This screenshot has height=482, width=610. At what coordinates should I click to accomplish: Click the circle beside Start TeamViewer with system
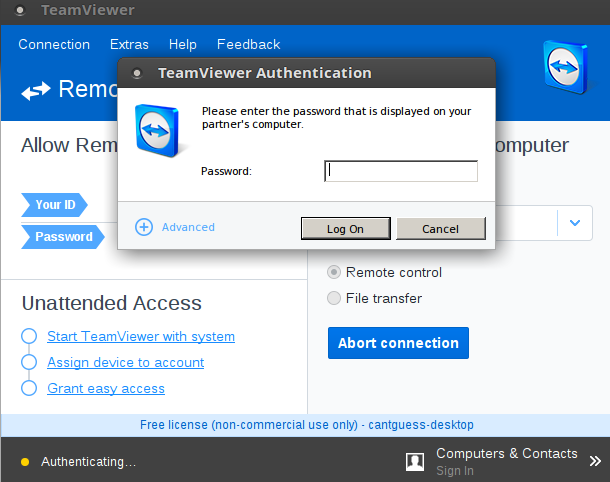click(29, 336)
